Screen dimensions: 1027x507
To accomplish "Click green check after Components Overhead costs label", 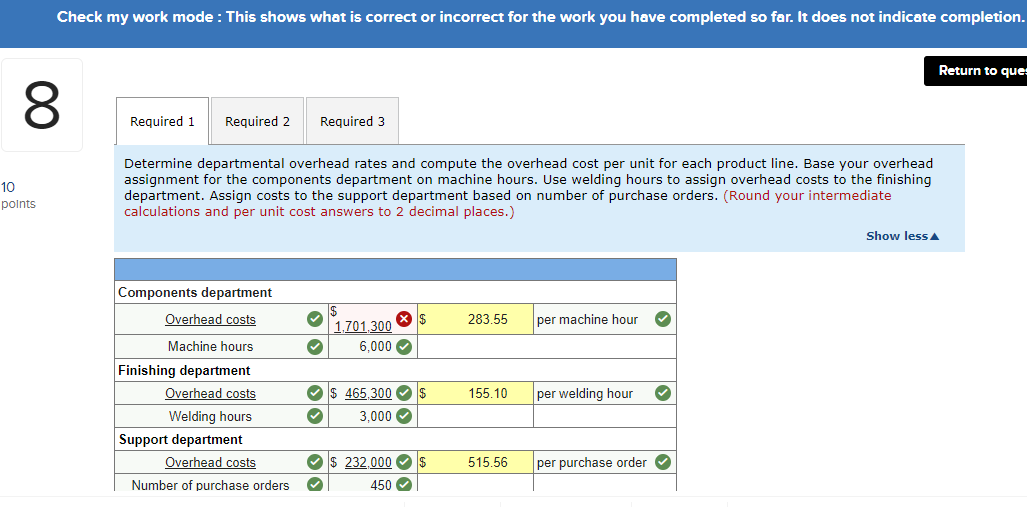I will tap(315, 319).
